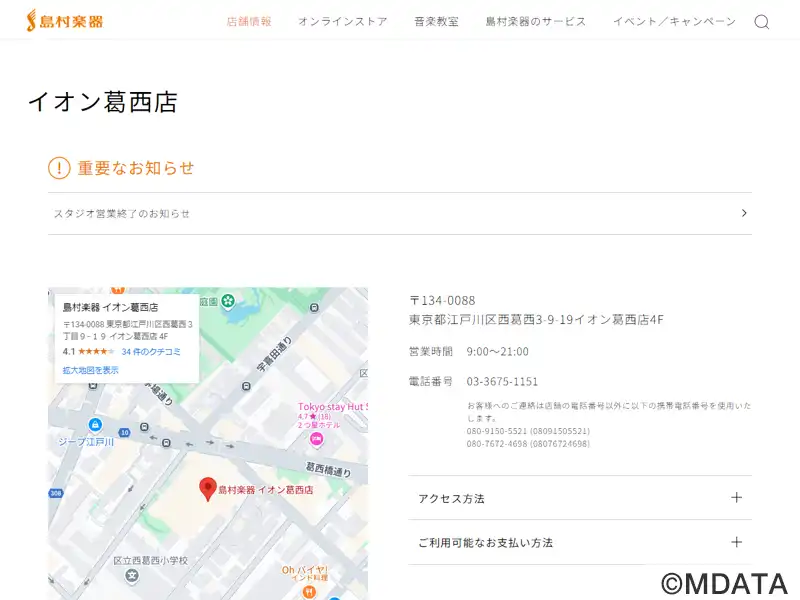This screenshot has width=800, height=600.
Task: Click 重要なお知らせ heading
Action: (x=136, y=168)
